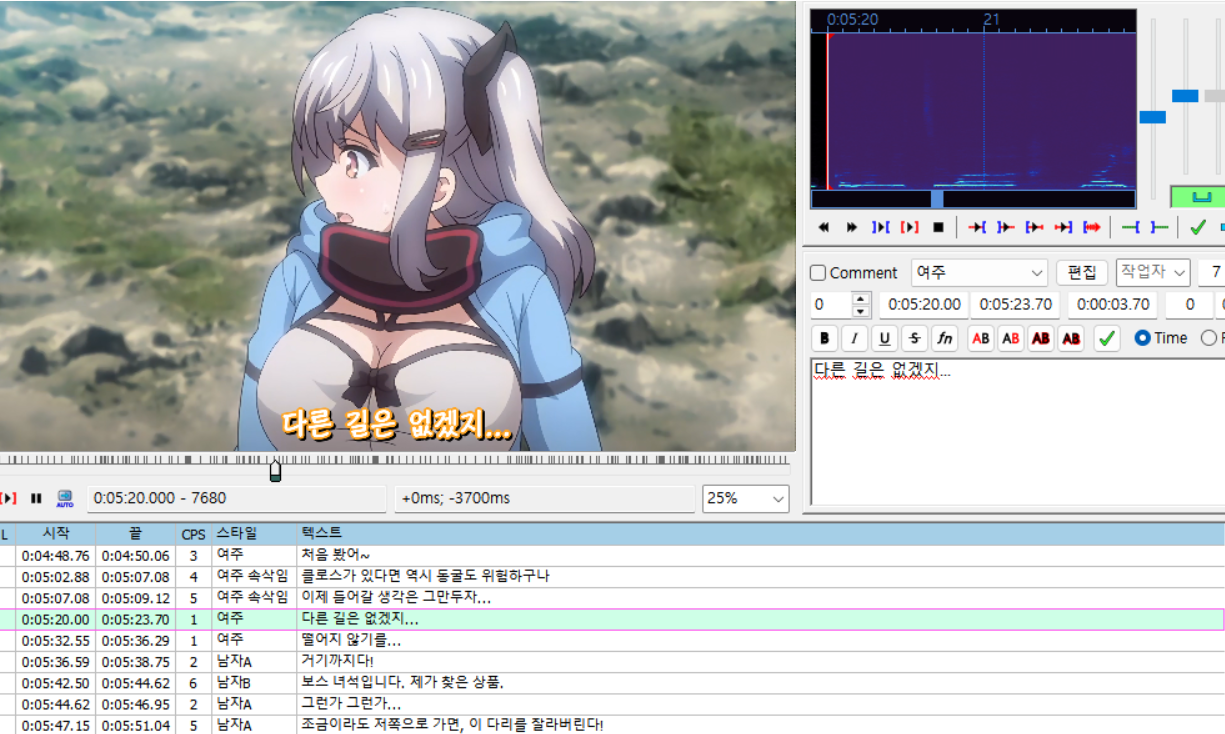Image resolution: width=1225 pixels, height=734 pixels.
Task: Toggle the green link button between the sliders
Action: [x=1198, y=196]
